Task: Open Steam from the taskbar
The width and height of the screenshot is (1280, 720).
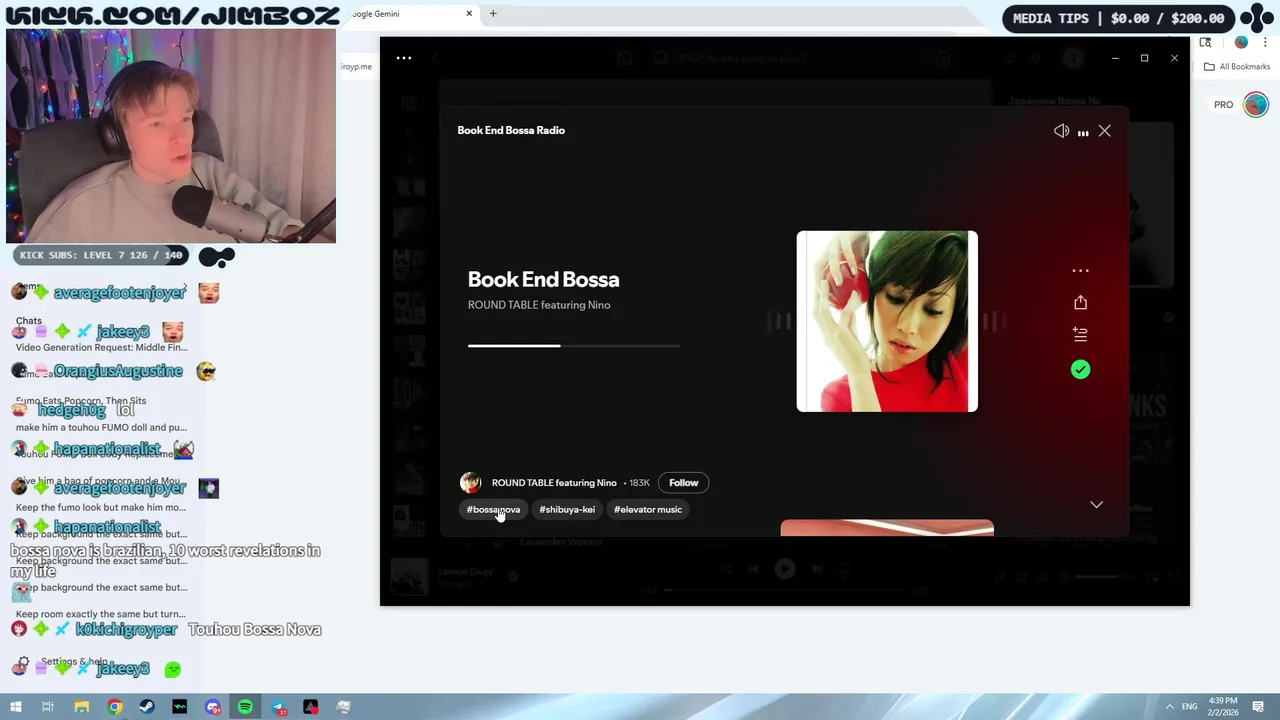Action: tap(147, 707)
